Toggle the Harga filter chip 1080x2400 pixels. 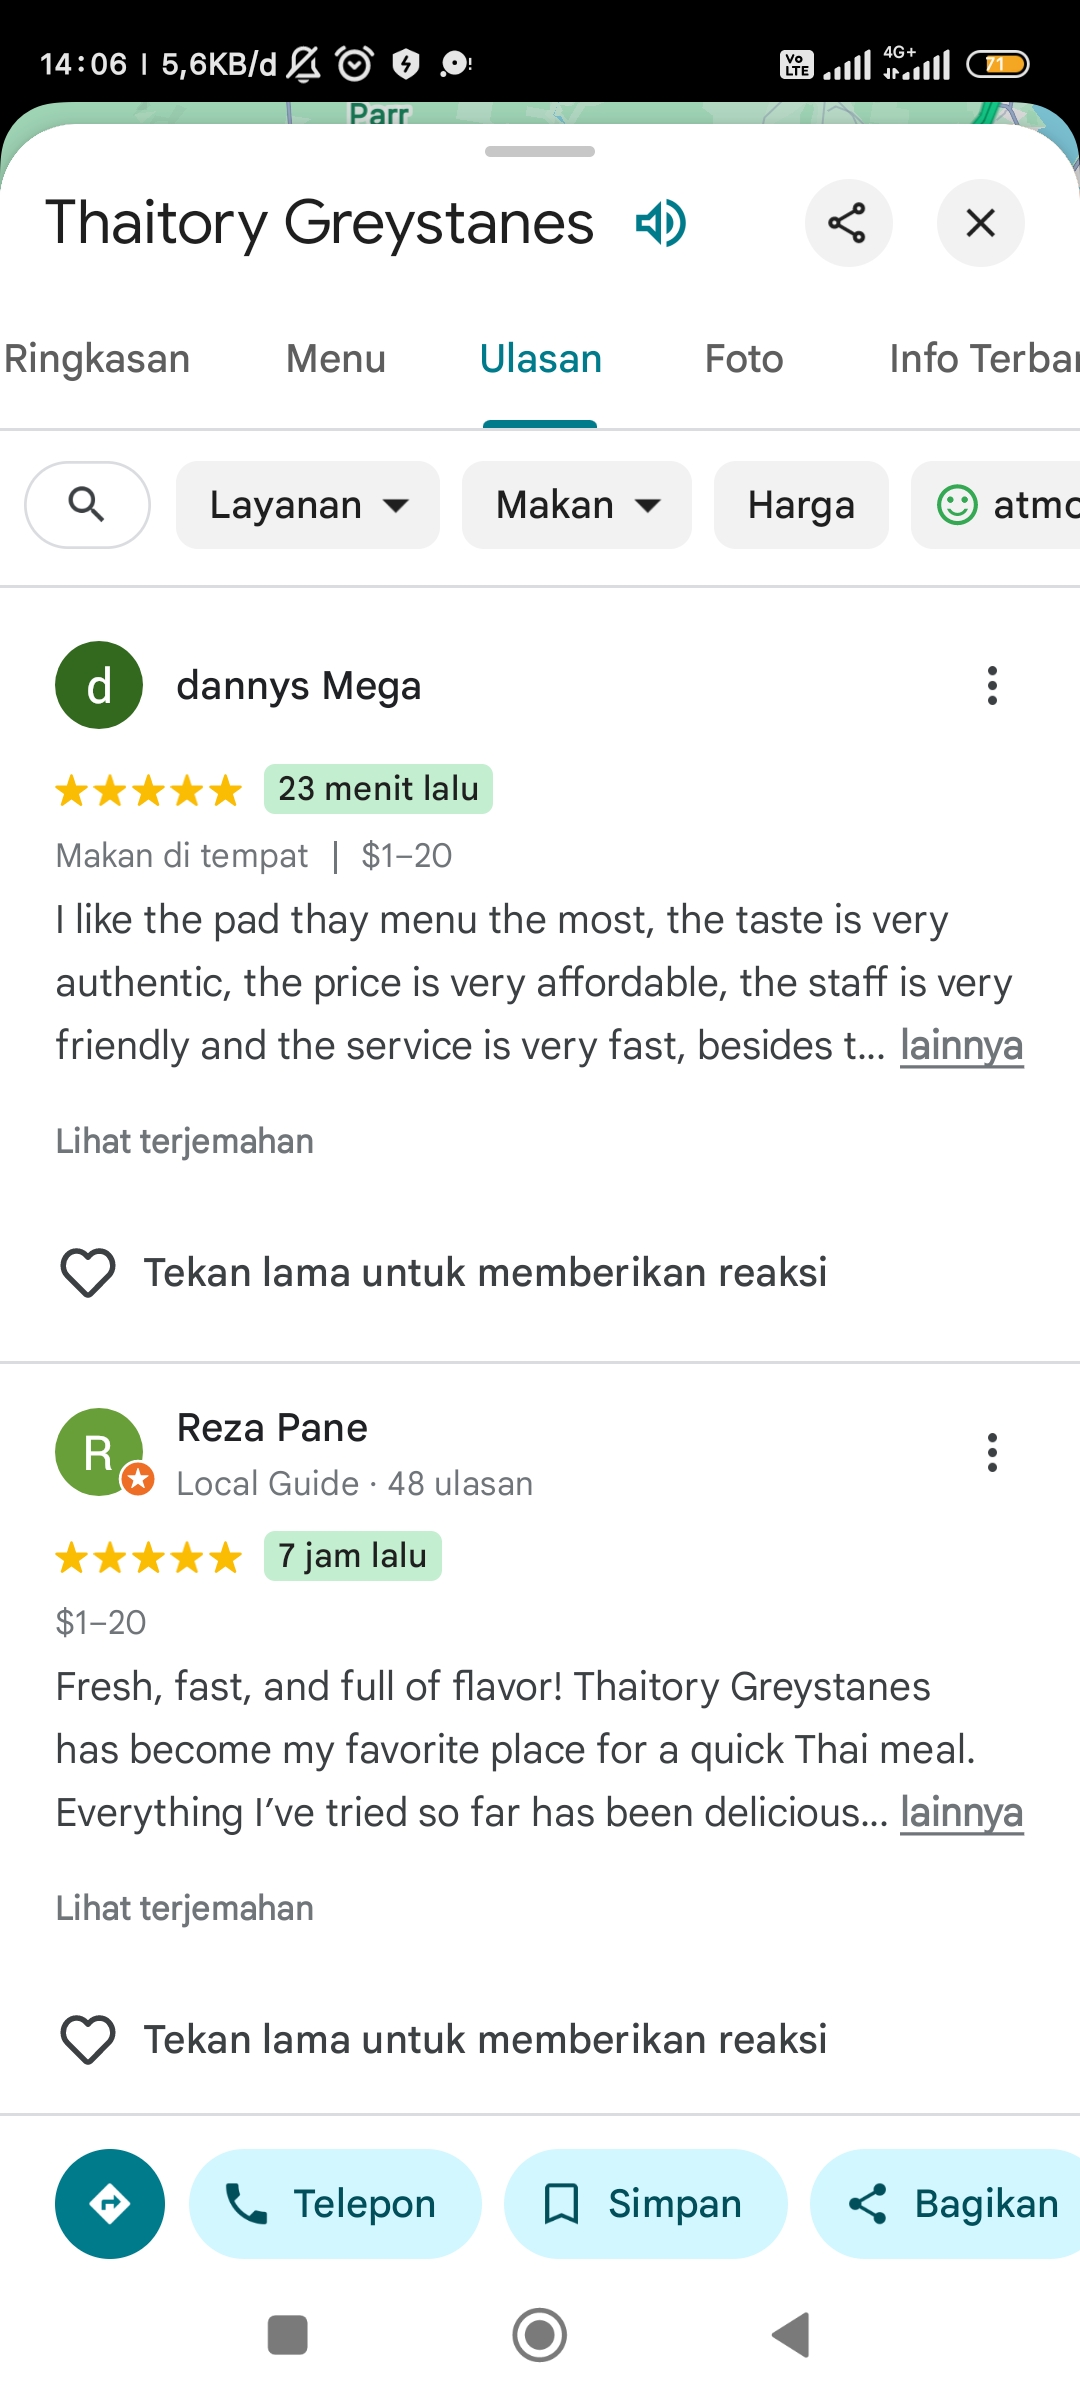coord(801,505)
